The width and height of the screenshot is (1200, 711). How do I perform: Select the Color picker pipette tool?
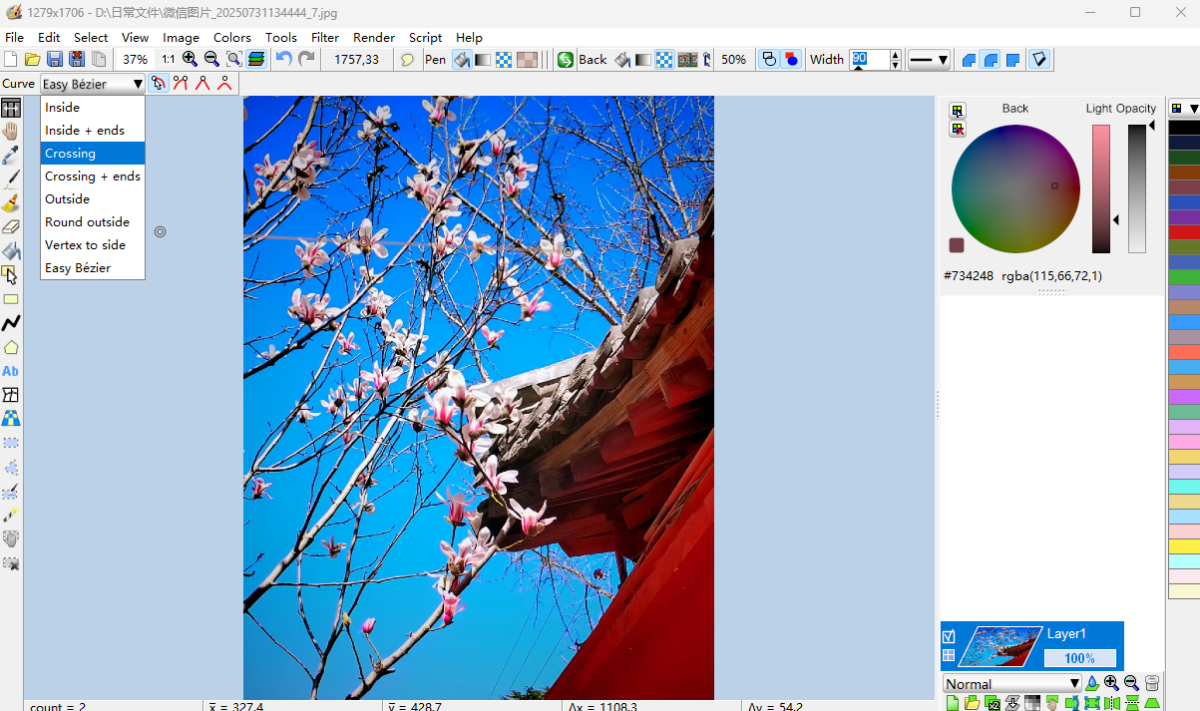(11, 155)
